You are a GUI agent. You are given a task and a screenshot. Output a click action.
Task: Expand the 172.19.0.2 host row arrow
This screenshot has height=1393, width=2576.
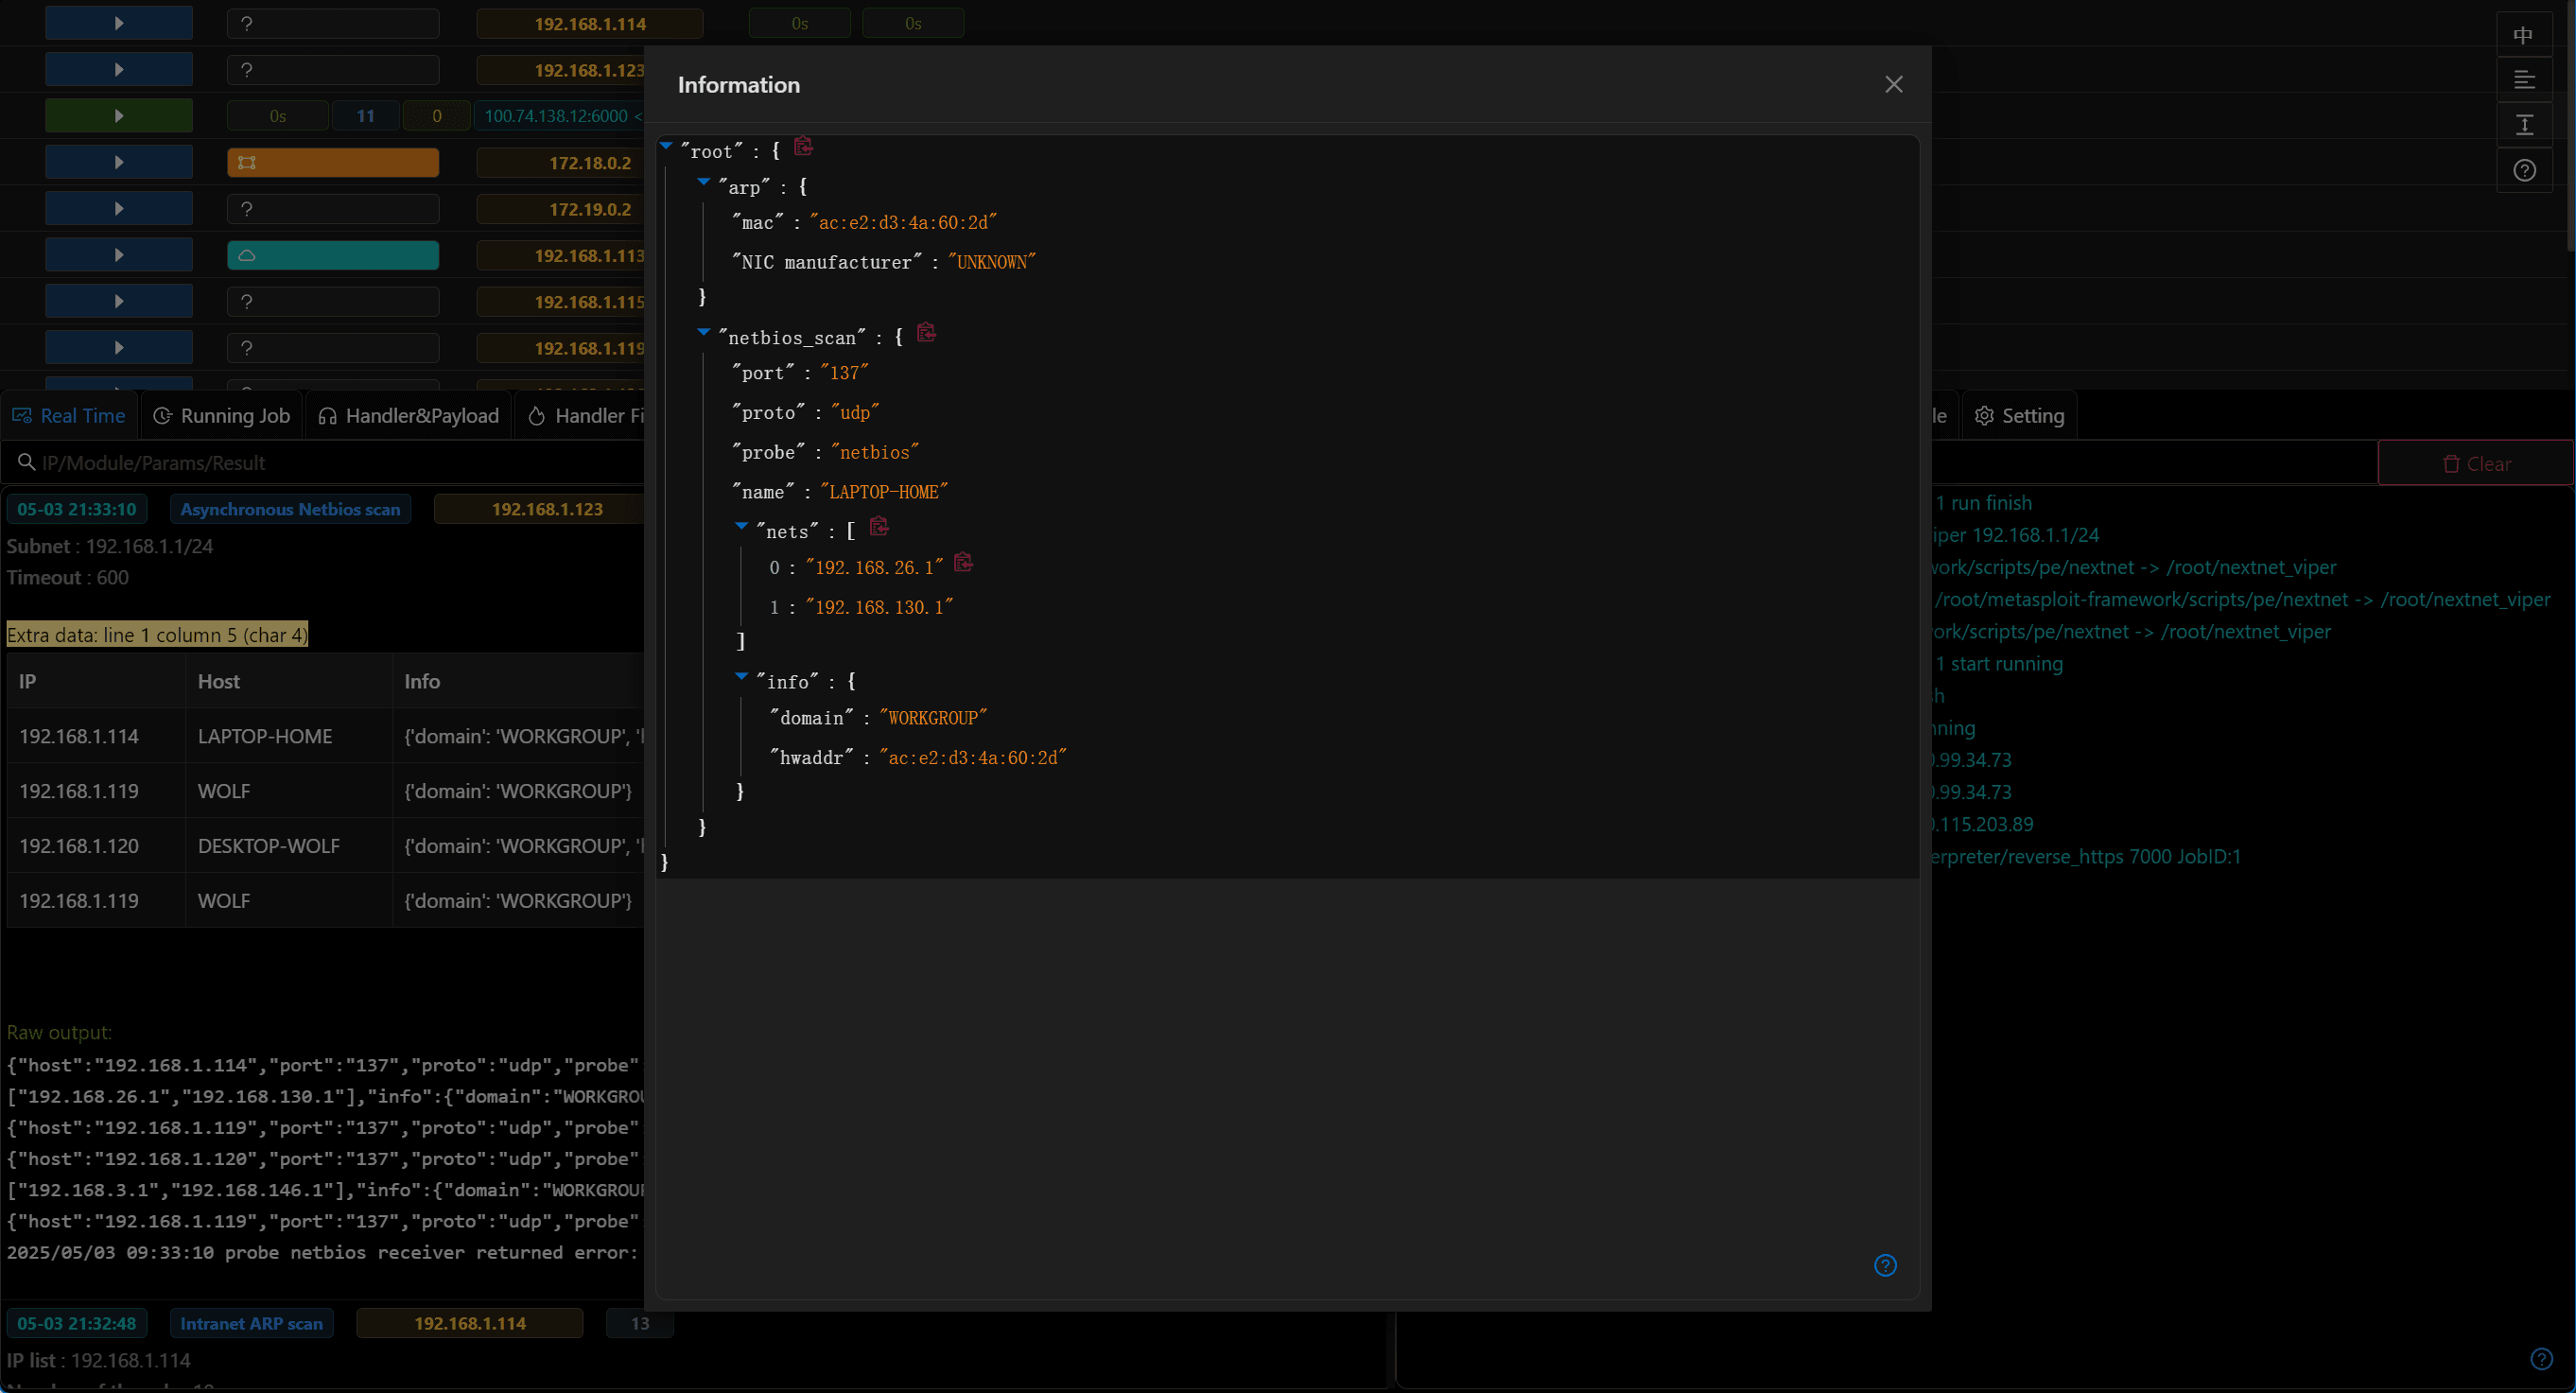(x=119, y=208)
